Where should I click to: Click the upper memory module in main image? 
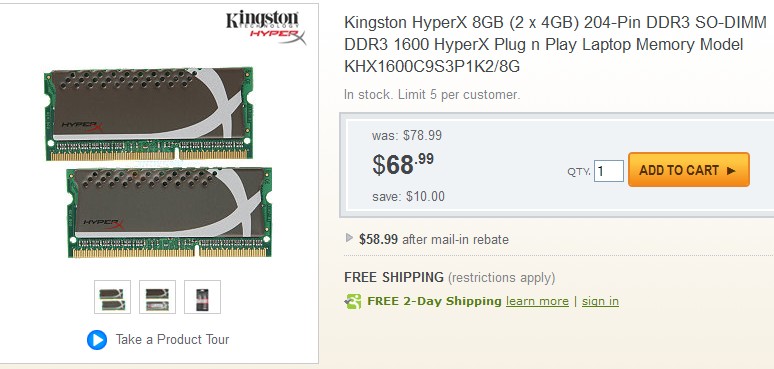[149, 114]
